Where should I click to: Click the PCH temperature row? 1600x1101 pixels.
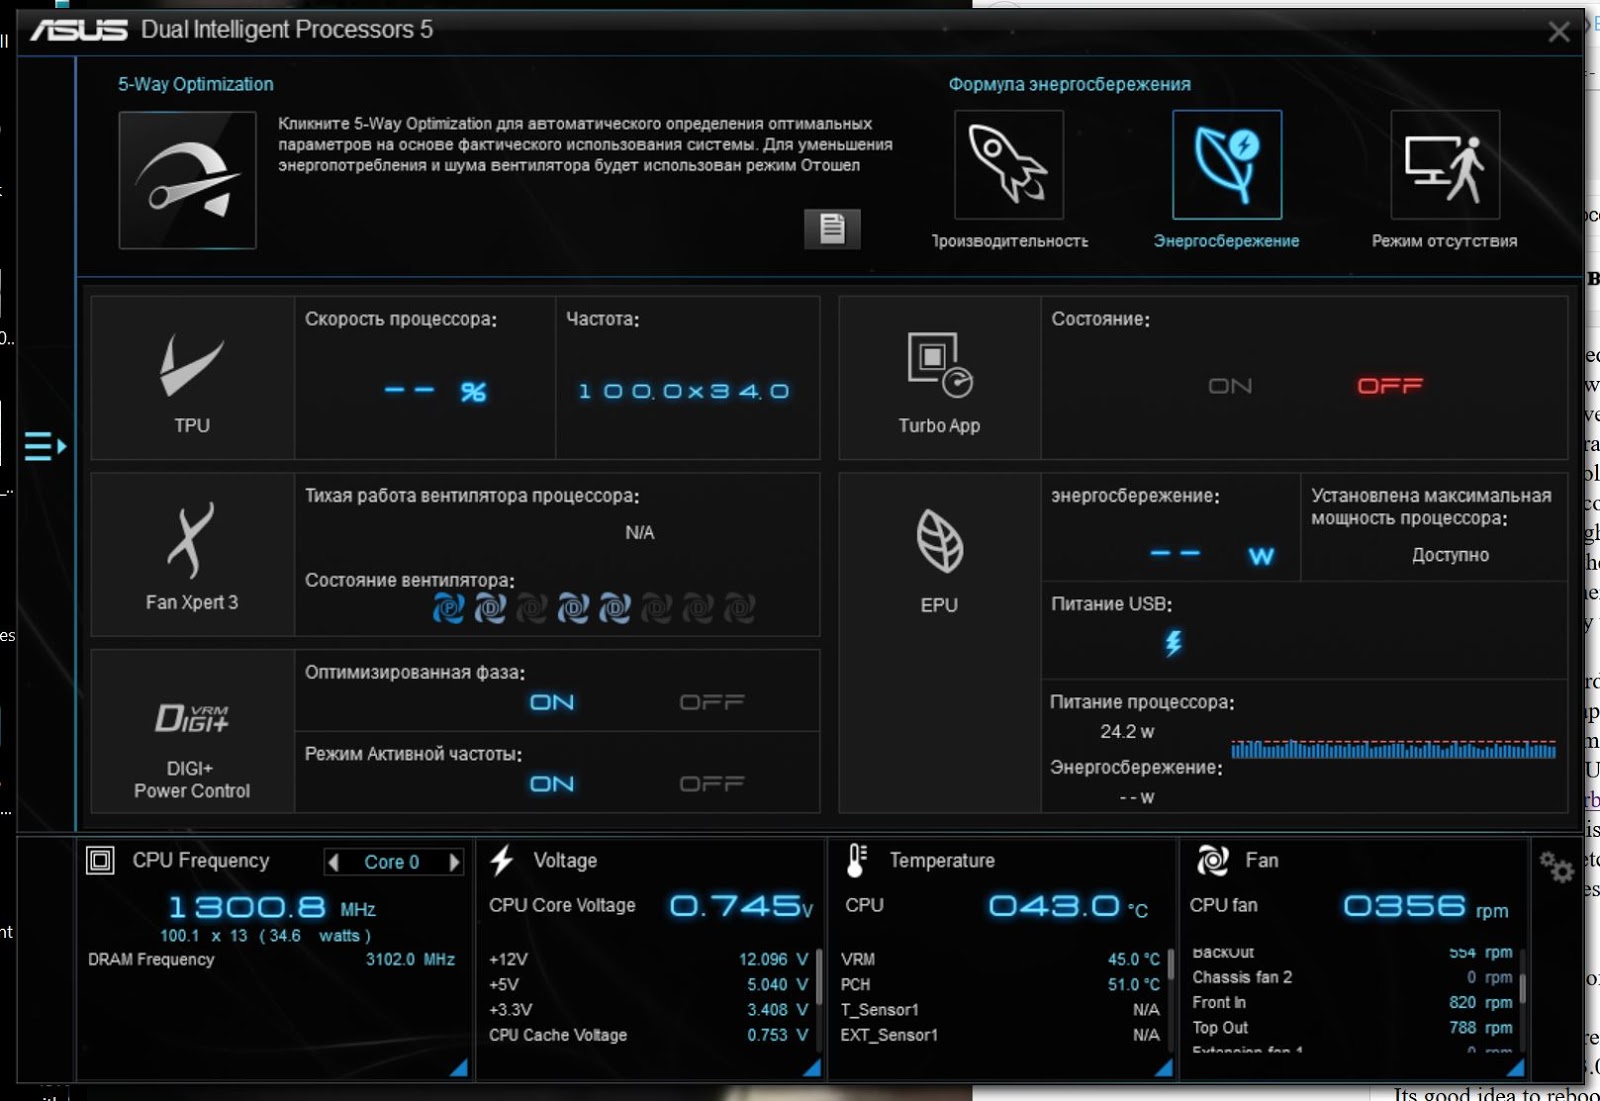coord(1000,984)
